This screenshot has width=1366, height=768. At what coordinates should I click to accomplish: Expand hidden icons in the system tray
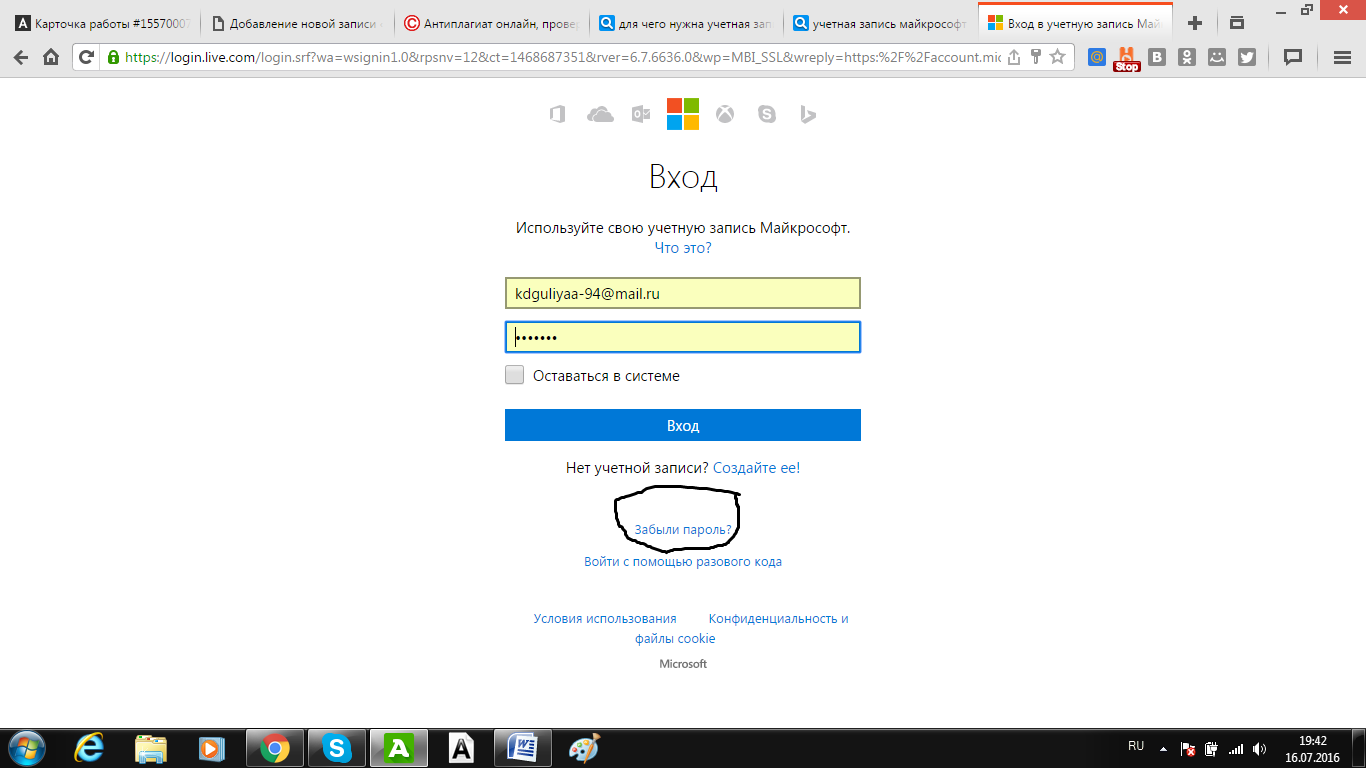click(x=1163, y=748)
